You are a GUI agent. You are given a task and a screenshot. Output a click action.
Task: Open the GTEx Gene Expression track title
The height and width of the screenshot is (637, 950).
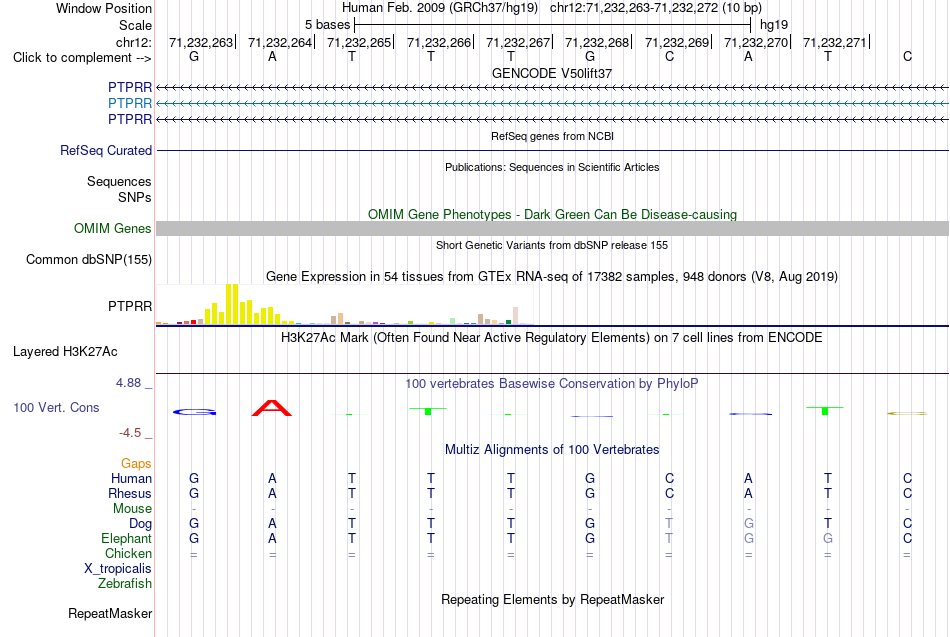pos(552,277)
